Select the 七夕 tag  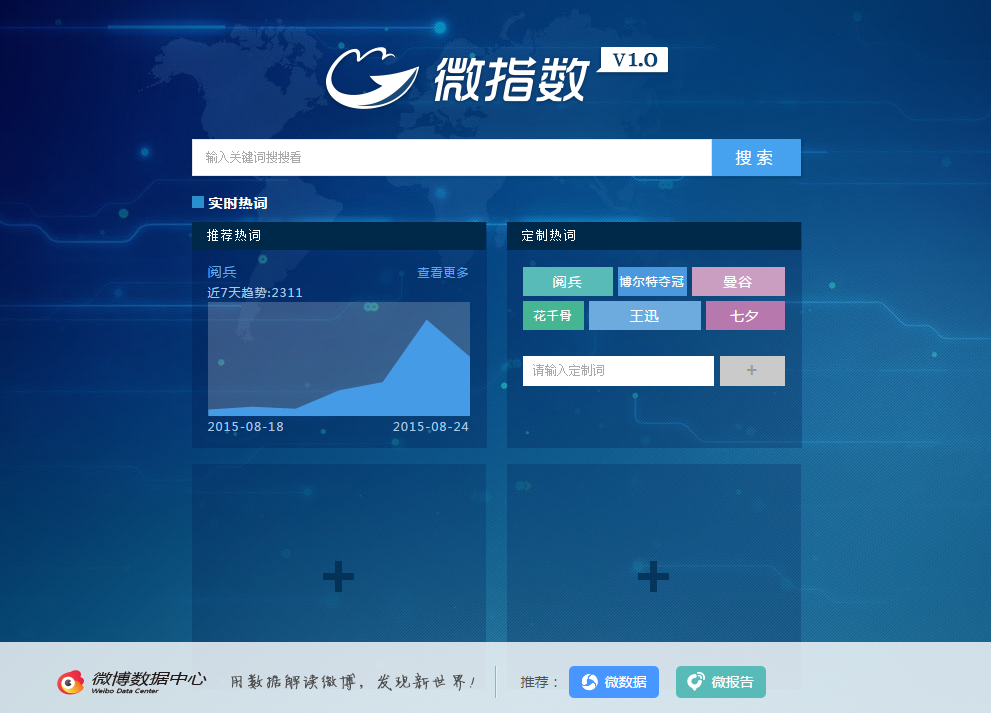pos(745,315)
